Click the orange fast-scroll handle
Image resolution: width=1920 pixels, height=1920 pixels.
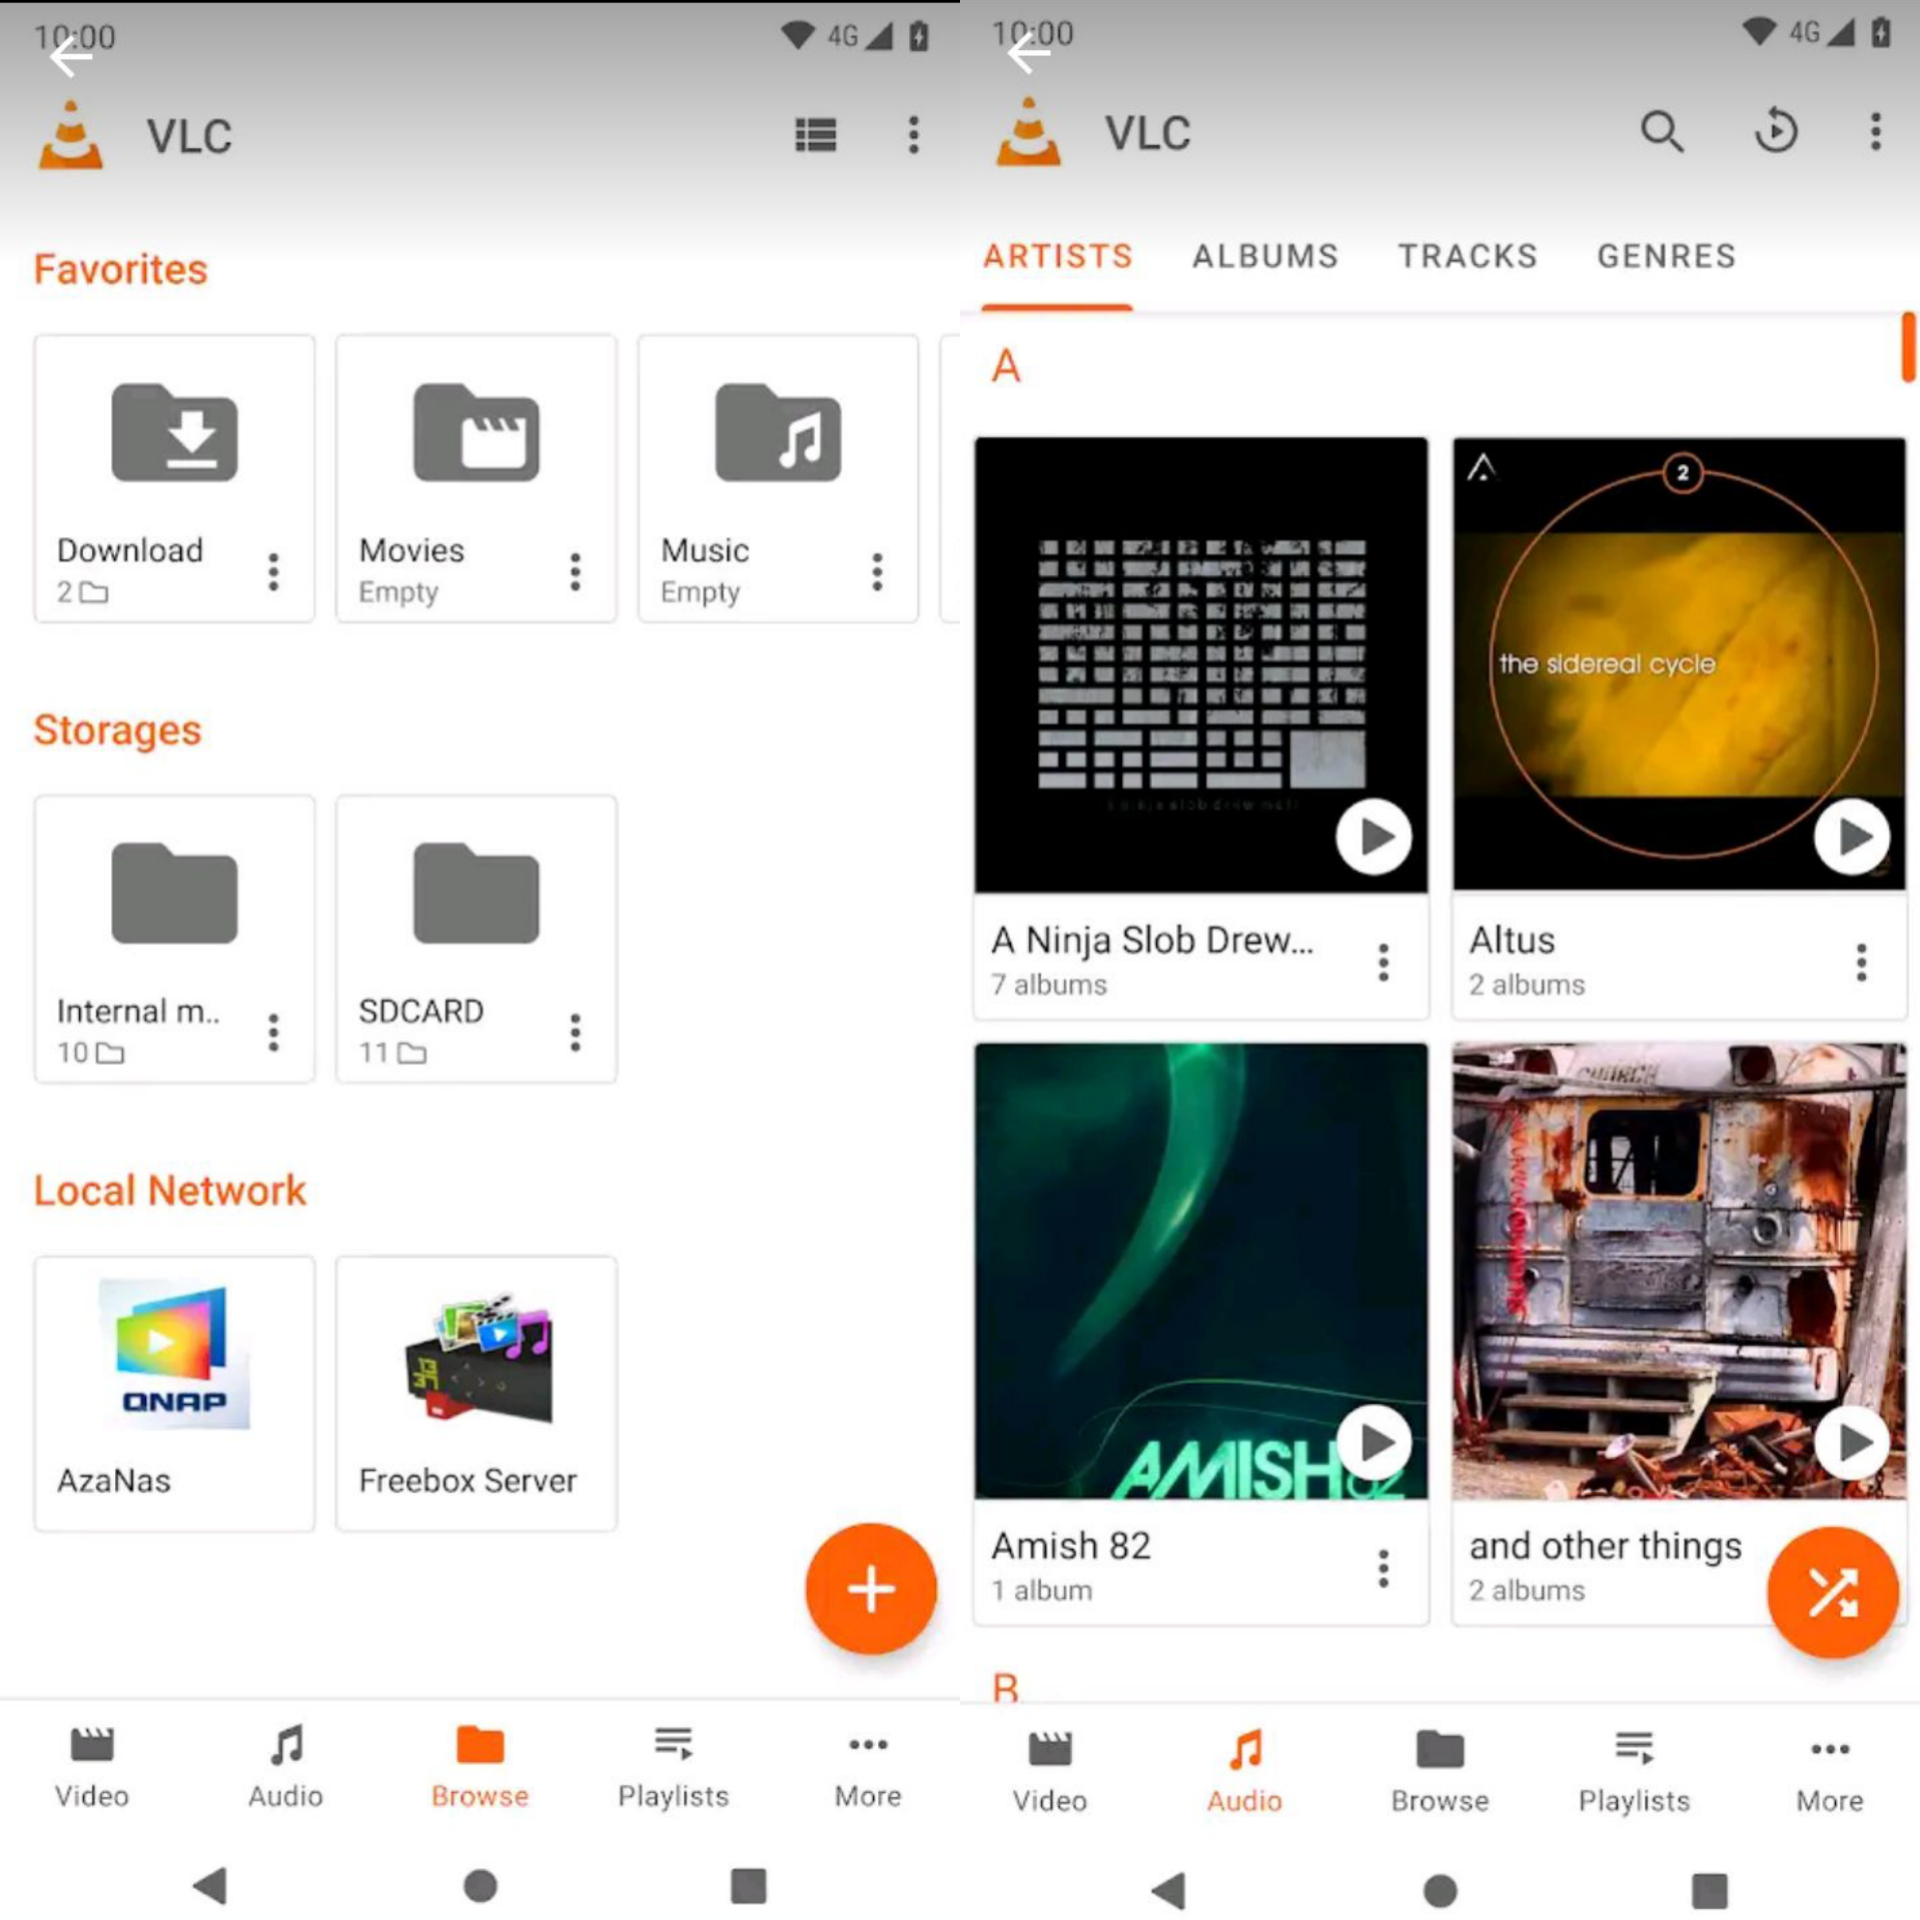click(1907, 347)
